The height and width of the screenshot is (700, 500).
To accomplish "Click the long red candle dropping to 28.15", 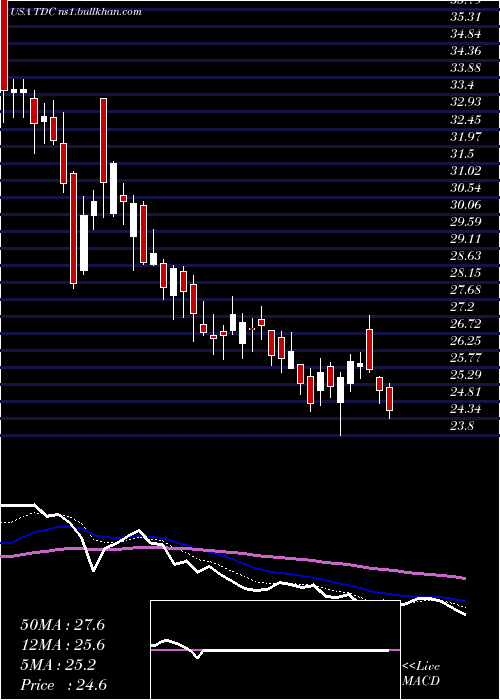I will (x=73, y=228).
